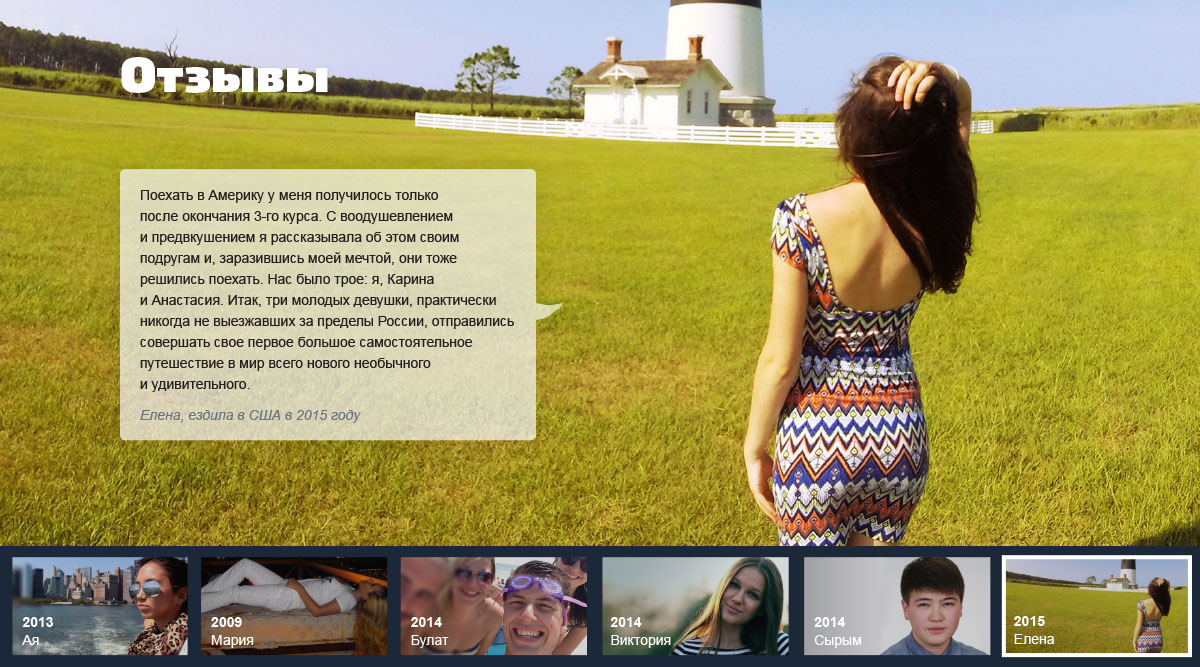1200x667 pixels.
Task: Select Сырым's 2014 review thumbnail
Action: click(x=896, y=605)
